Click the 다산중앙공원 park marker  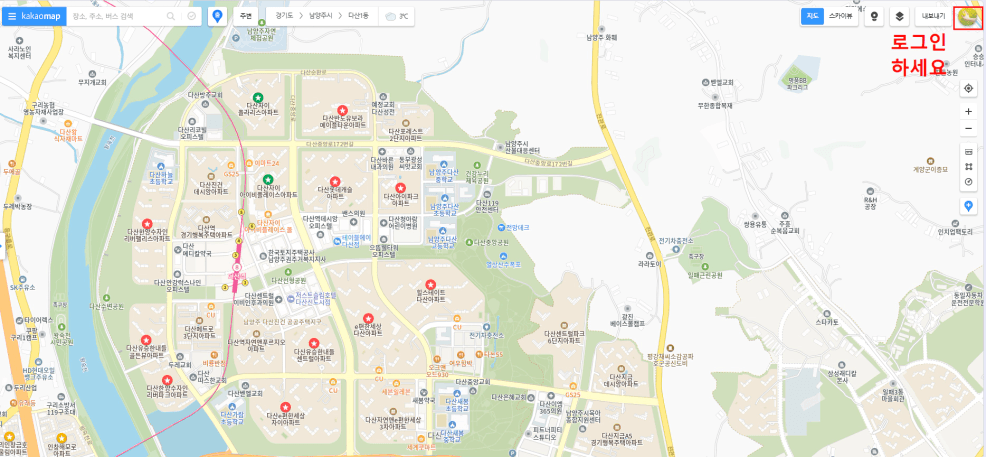point(468,241)
